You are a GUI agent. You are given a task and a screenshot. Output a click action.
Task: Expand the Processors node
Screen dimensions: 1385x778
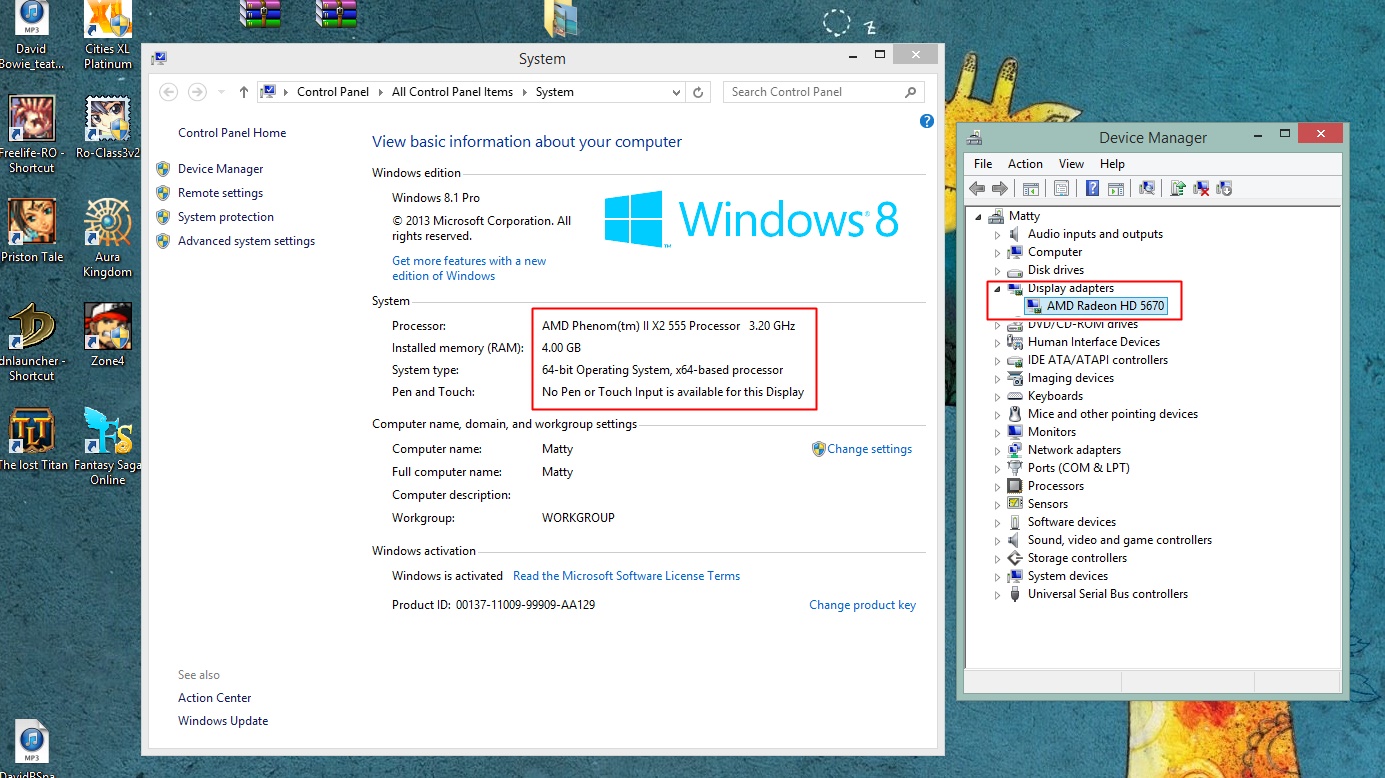click(x=997, y=487)
